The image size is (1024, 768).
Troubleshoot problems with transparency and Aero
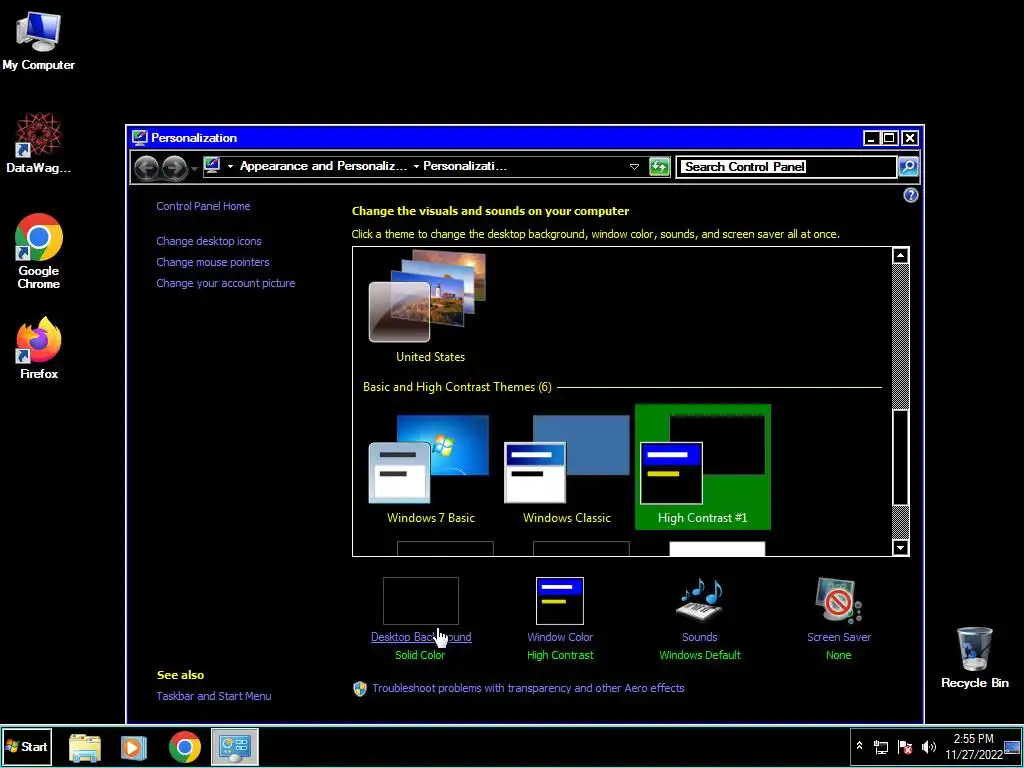coord(528,688)
